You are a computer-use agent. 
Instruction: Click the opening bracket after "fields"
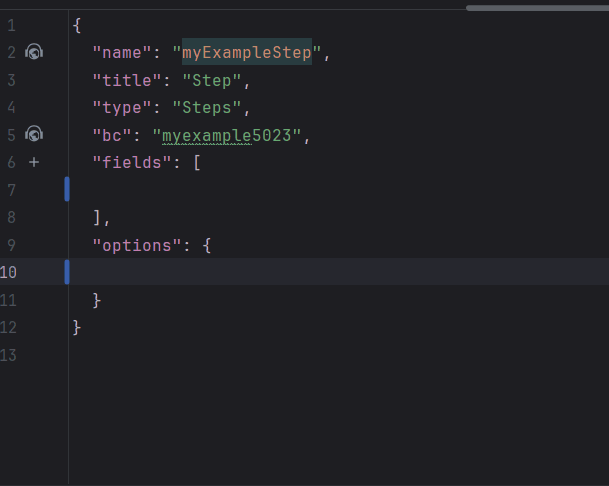coord(197,162)
